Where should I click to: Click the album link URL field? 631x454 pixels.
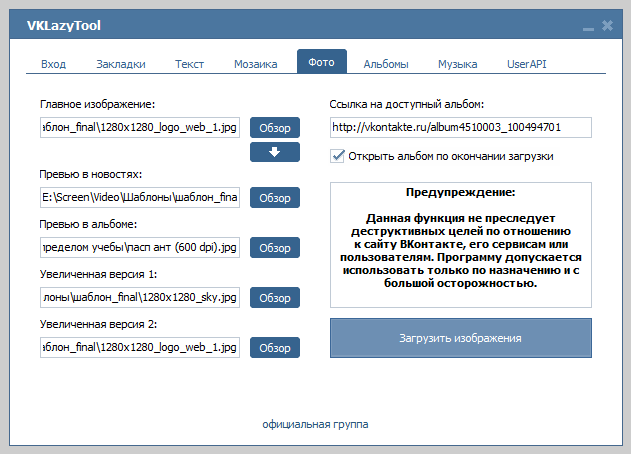click(x=461, y=128)
